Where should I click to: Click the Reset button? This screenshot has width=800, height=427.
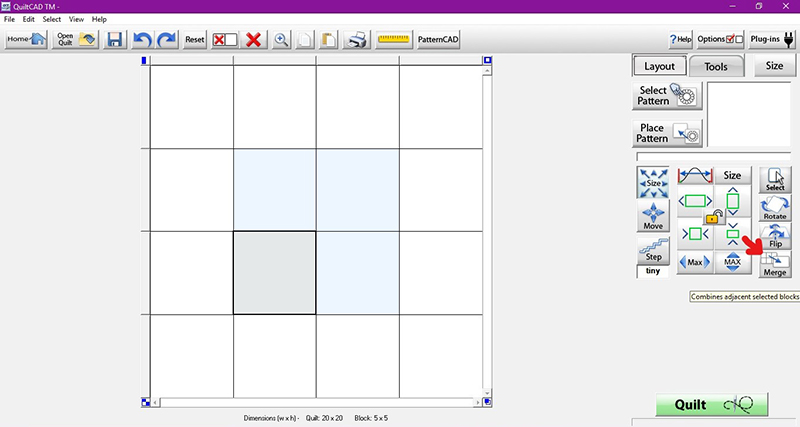pyautogui.click(x=194, y=39)
